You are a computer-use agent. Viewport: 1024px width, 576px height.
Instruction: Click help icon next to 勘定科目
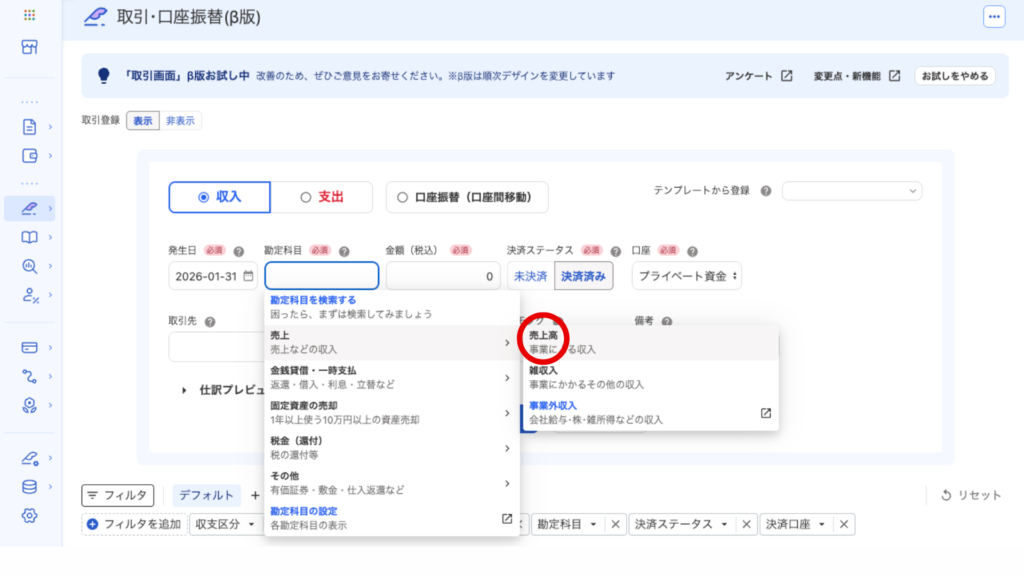tap(344, 252)
